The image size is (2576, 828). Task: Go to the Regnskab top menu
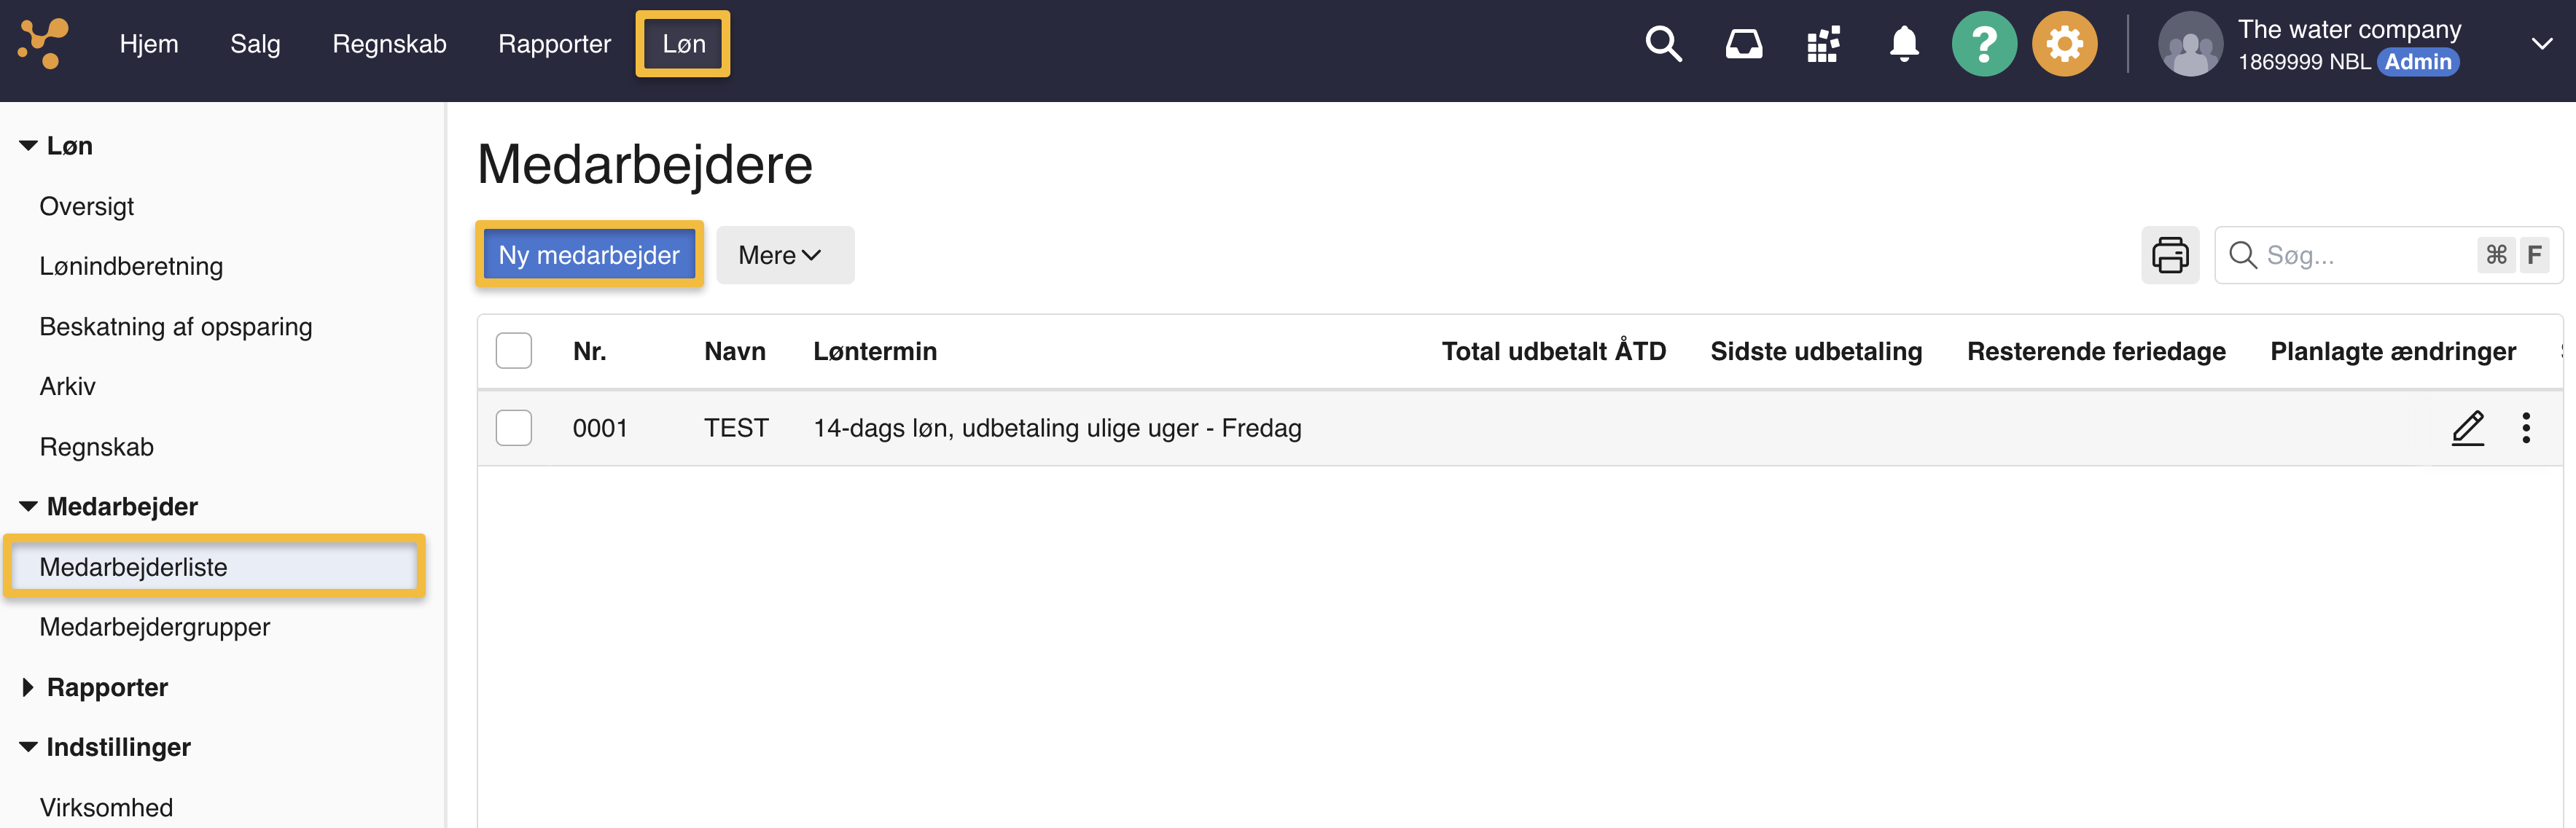point(389,44)
